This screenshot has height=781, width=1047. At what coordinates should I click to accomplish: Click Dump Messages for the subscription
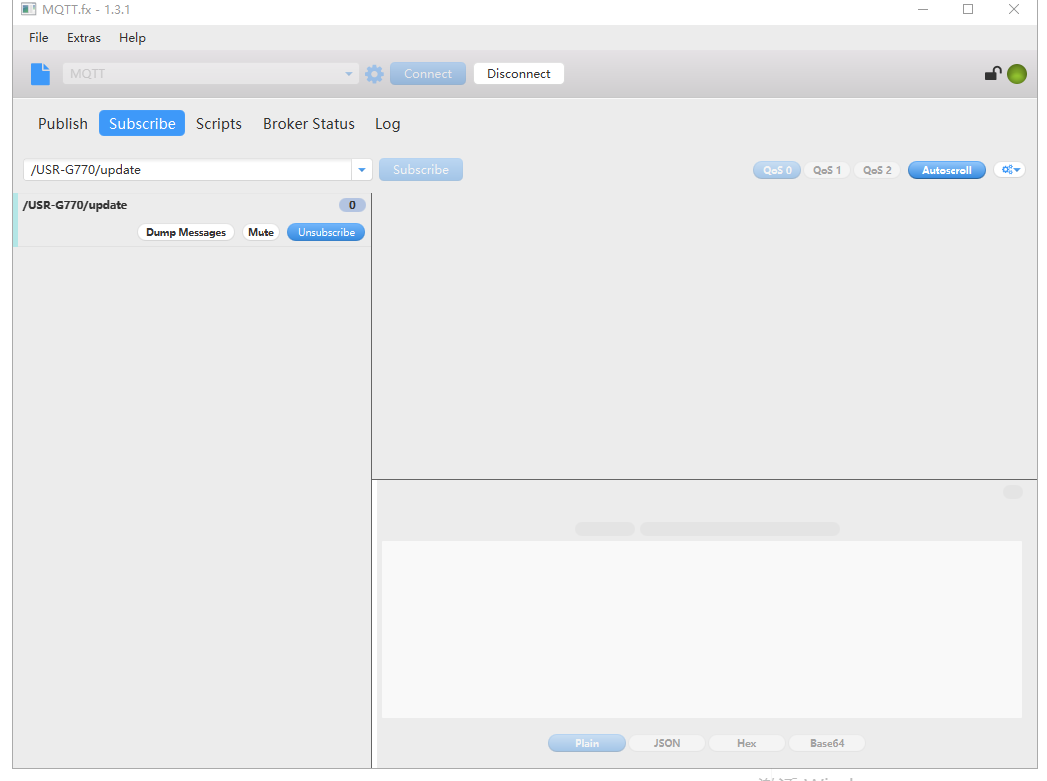tap(186, 232)
